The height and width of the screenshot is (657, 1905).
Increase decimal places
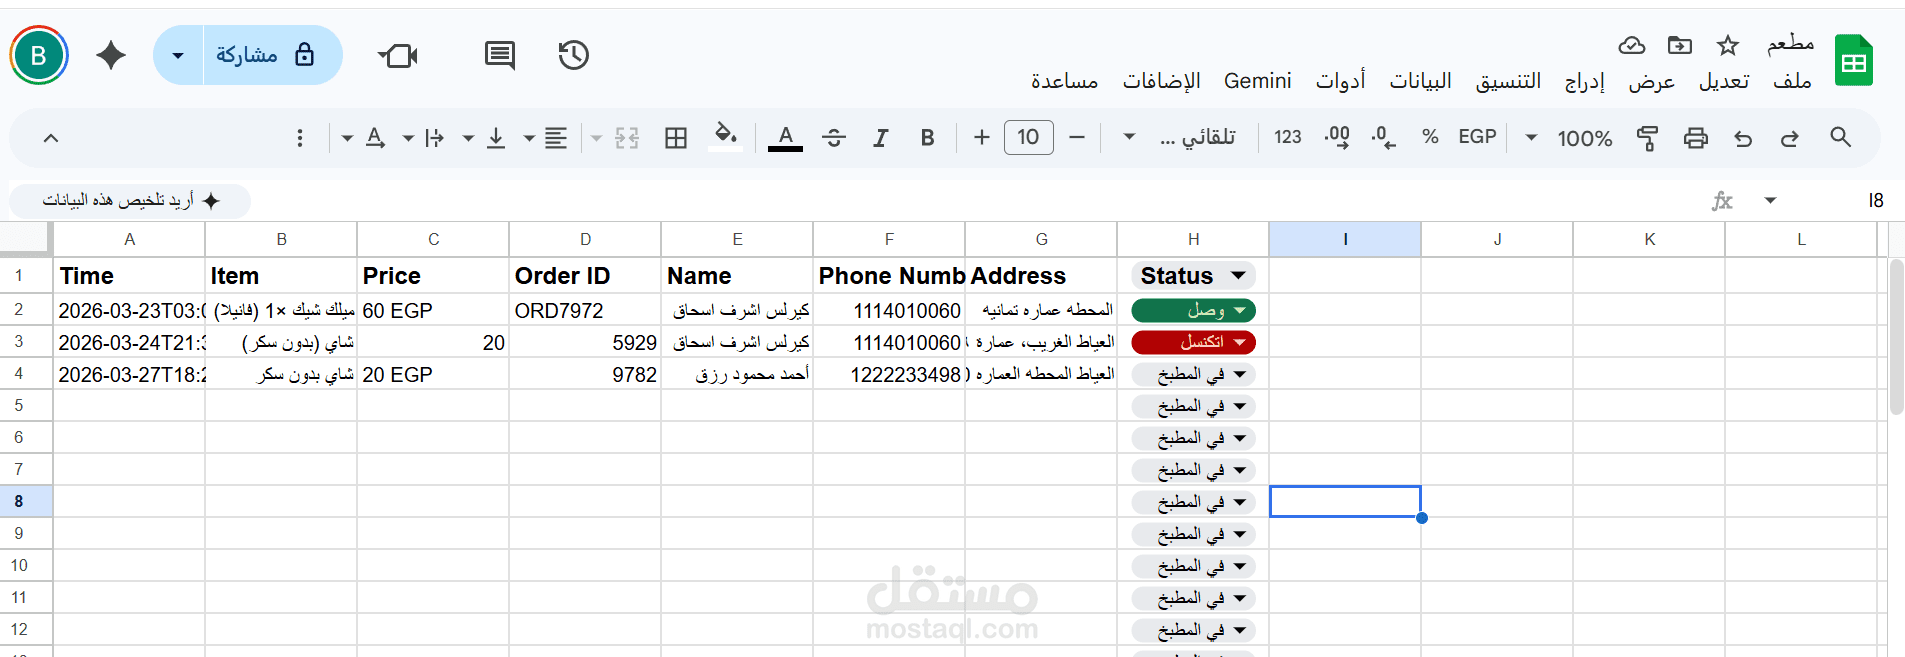click(x=1337, y=137)
